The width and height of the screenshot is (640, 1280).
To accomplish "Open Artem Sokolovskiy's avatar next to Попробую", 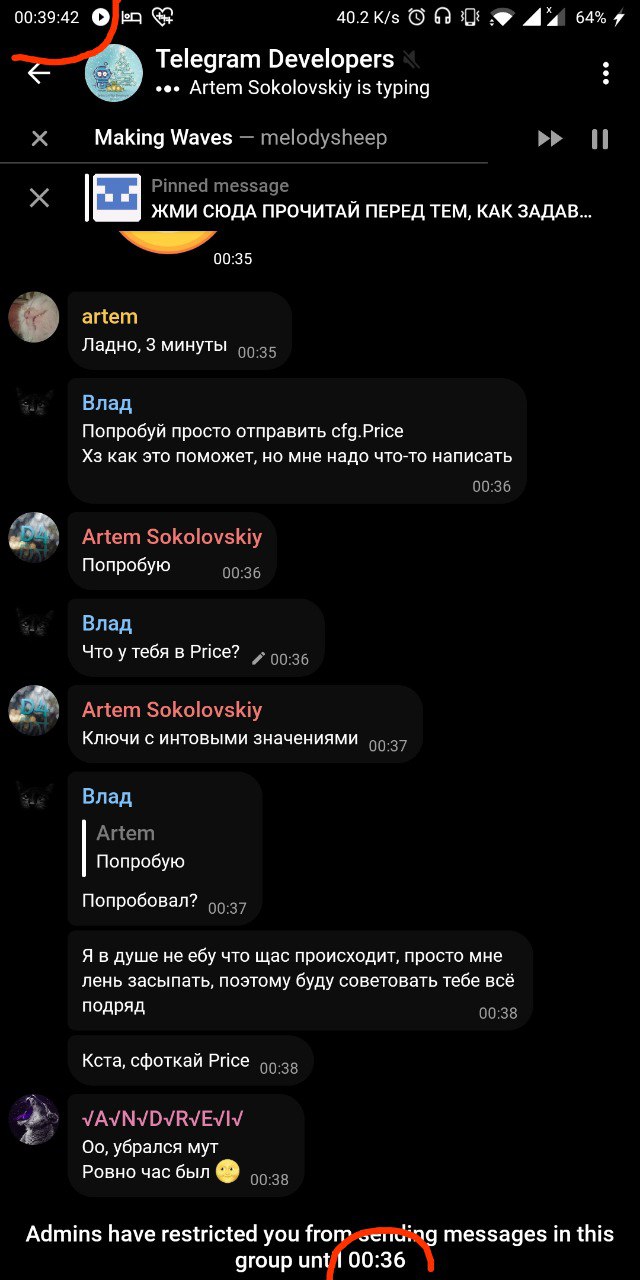I will click(x=34, y=536).
